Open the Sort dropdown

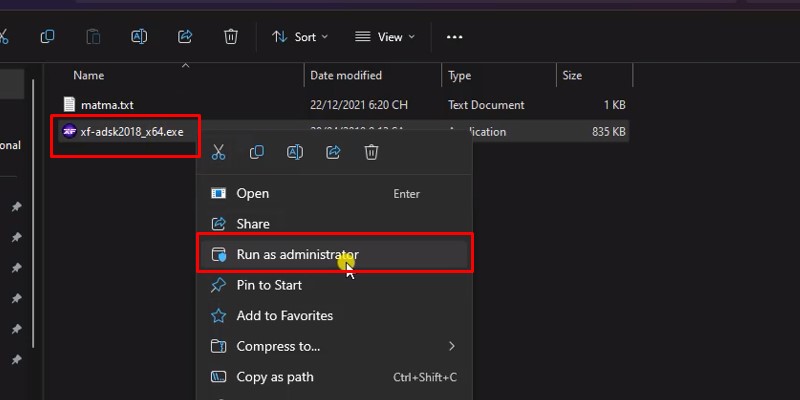coord(295,37)
